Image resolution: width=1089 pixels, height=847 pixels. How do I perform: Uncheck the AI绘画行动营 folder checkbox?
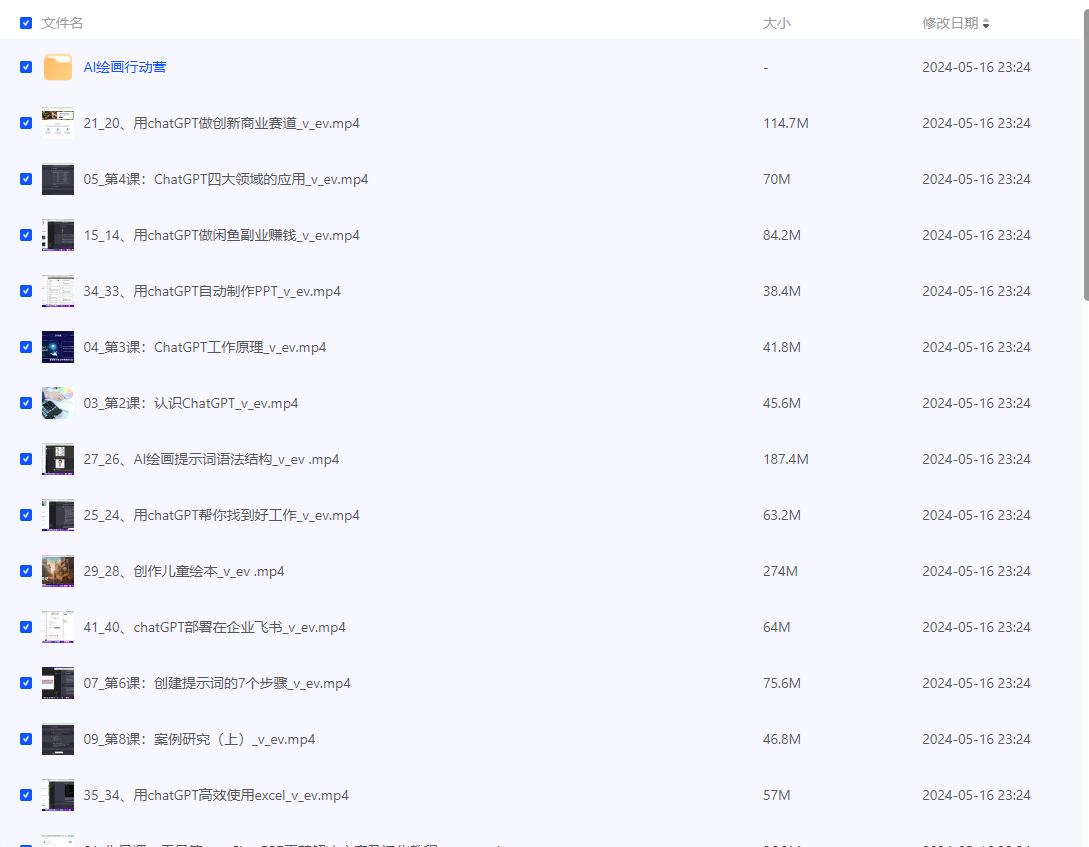click(26, 68)
